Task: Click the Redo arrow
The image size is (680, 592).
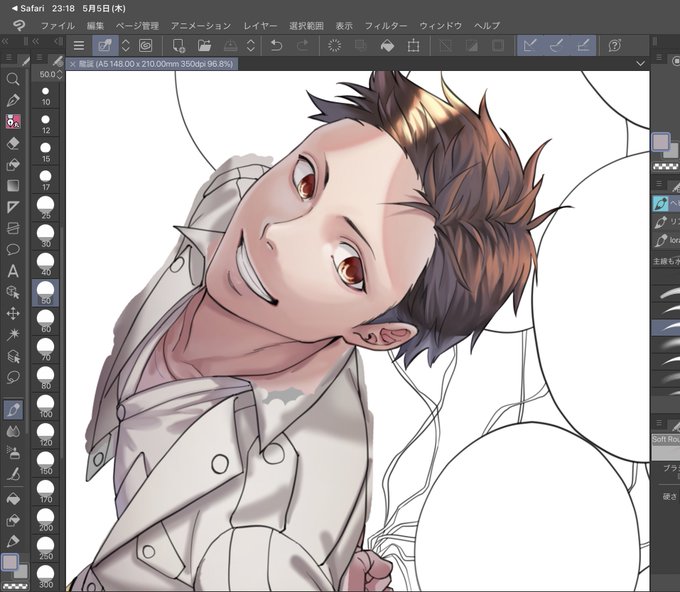Action: [x=303, y=46]
